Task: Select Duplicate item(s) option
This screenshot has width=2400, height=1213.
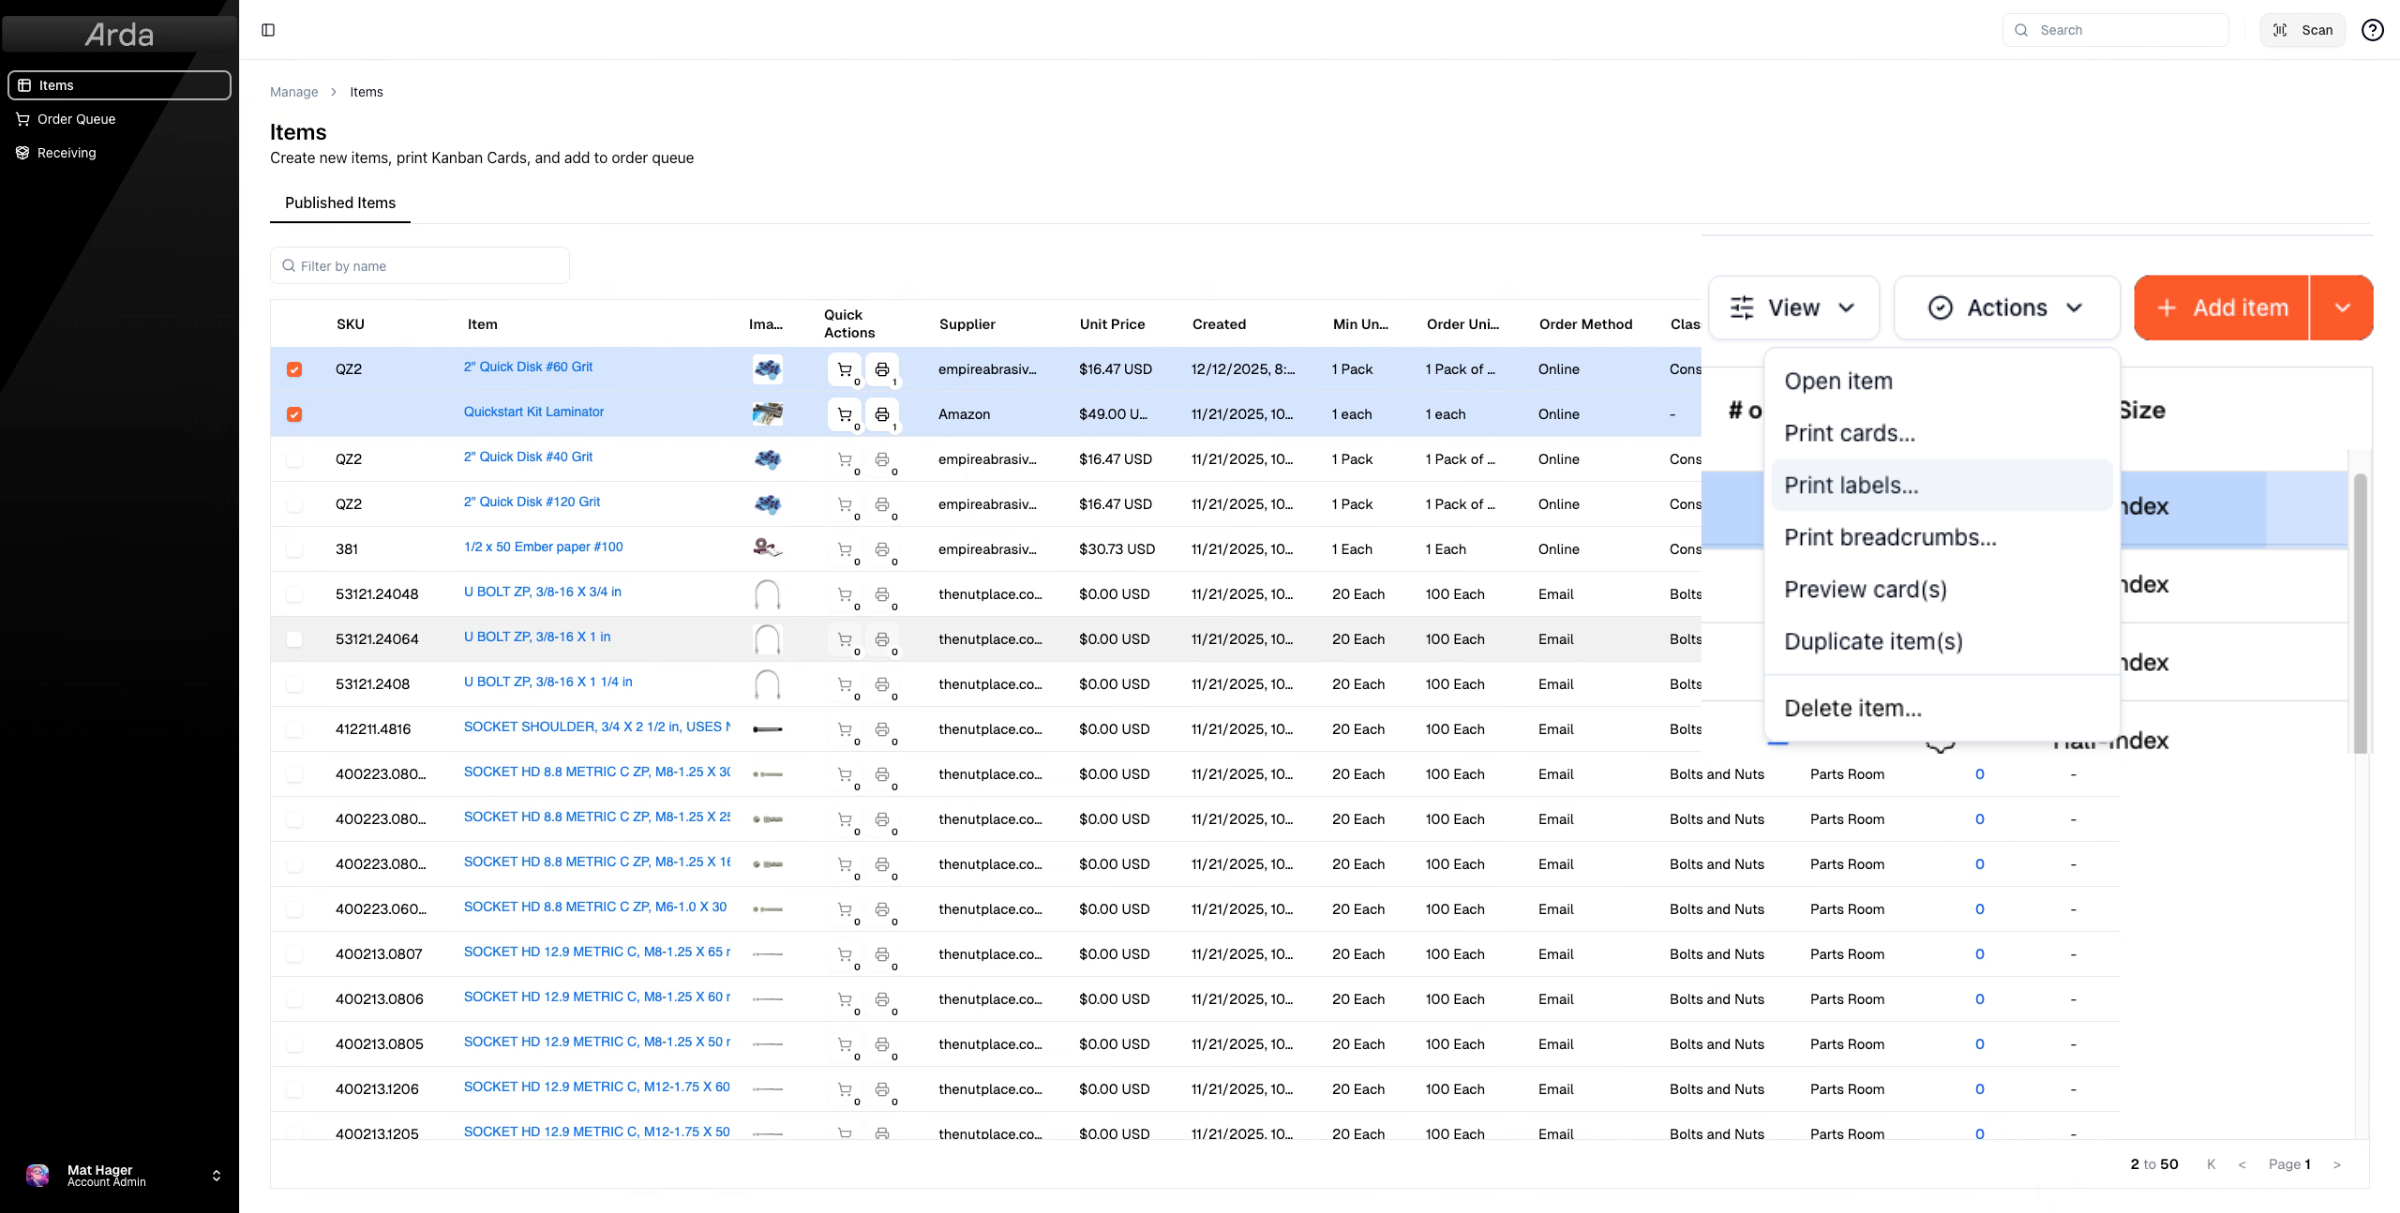Action: [1941, 641]
